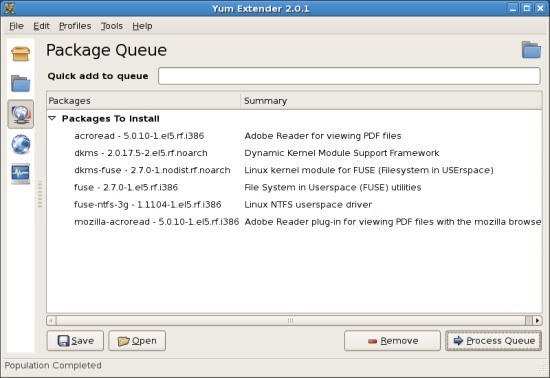The height and width of the screenshot is (378, 550).
Task: Click the Open button
Action: pyautogui.click(x=137, y=340)
